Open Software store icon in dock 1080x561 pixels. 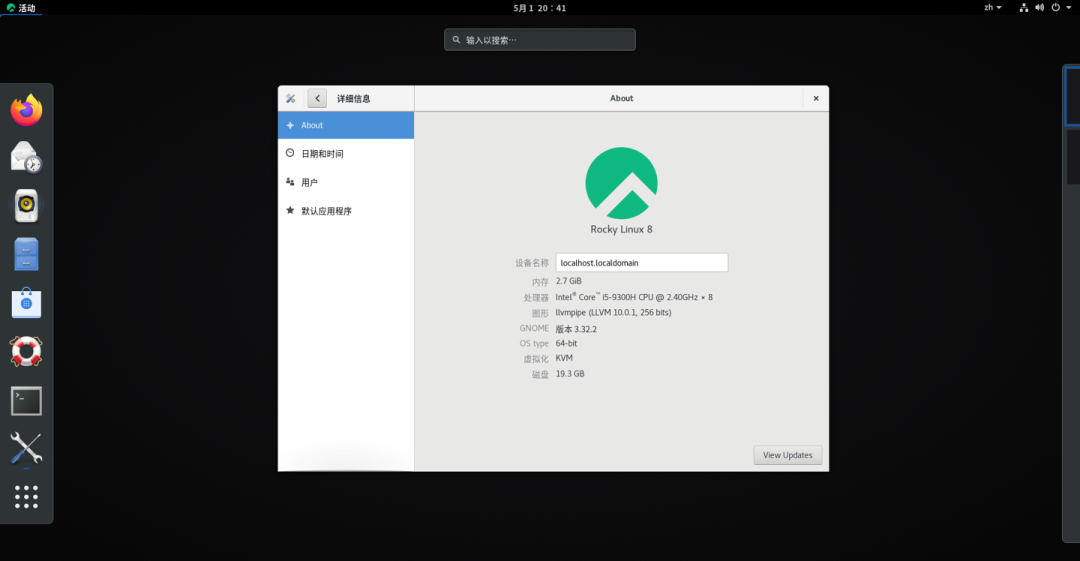[26, 303]
